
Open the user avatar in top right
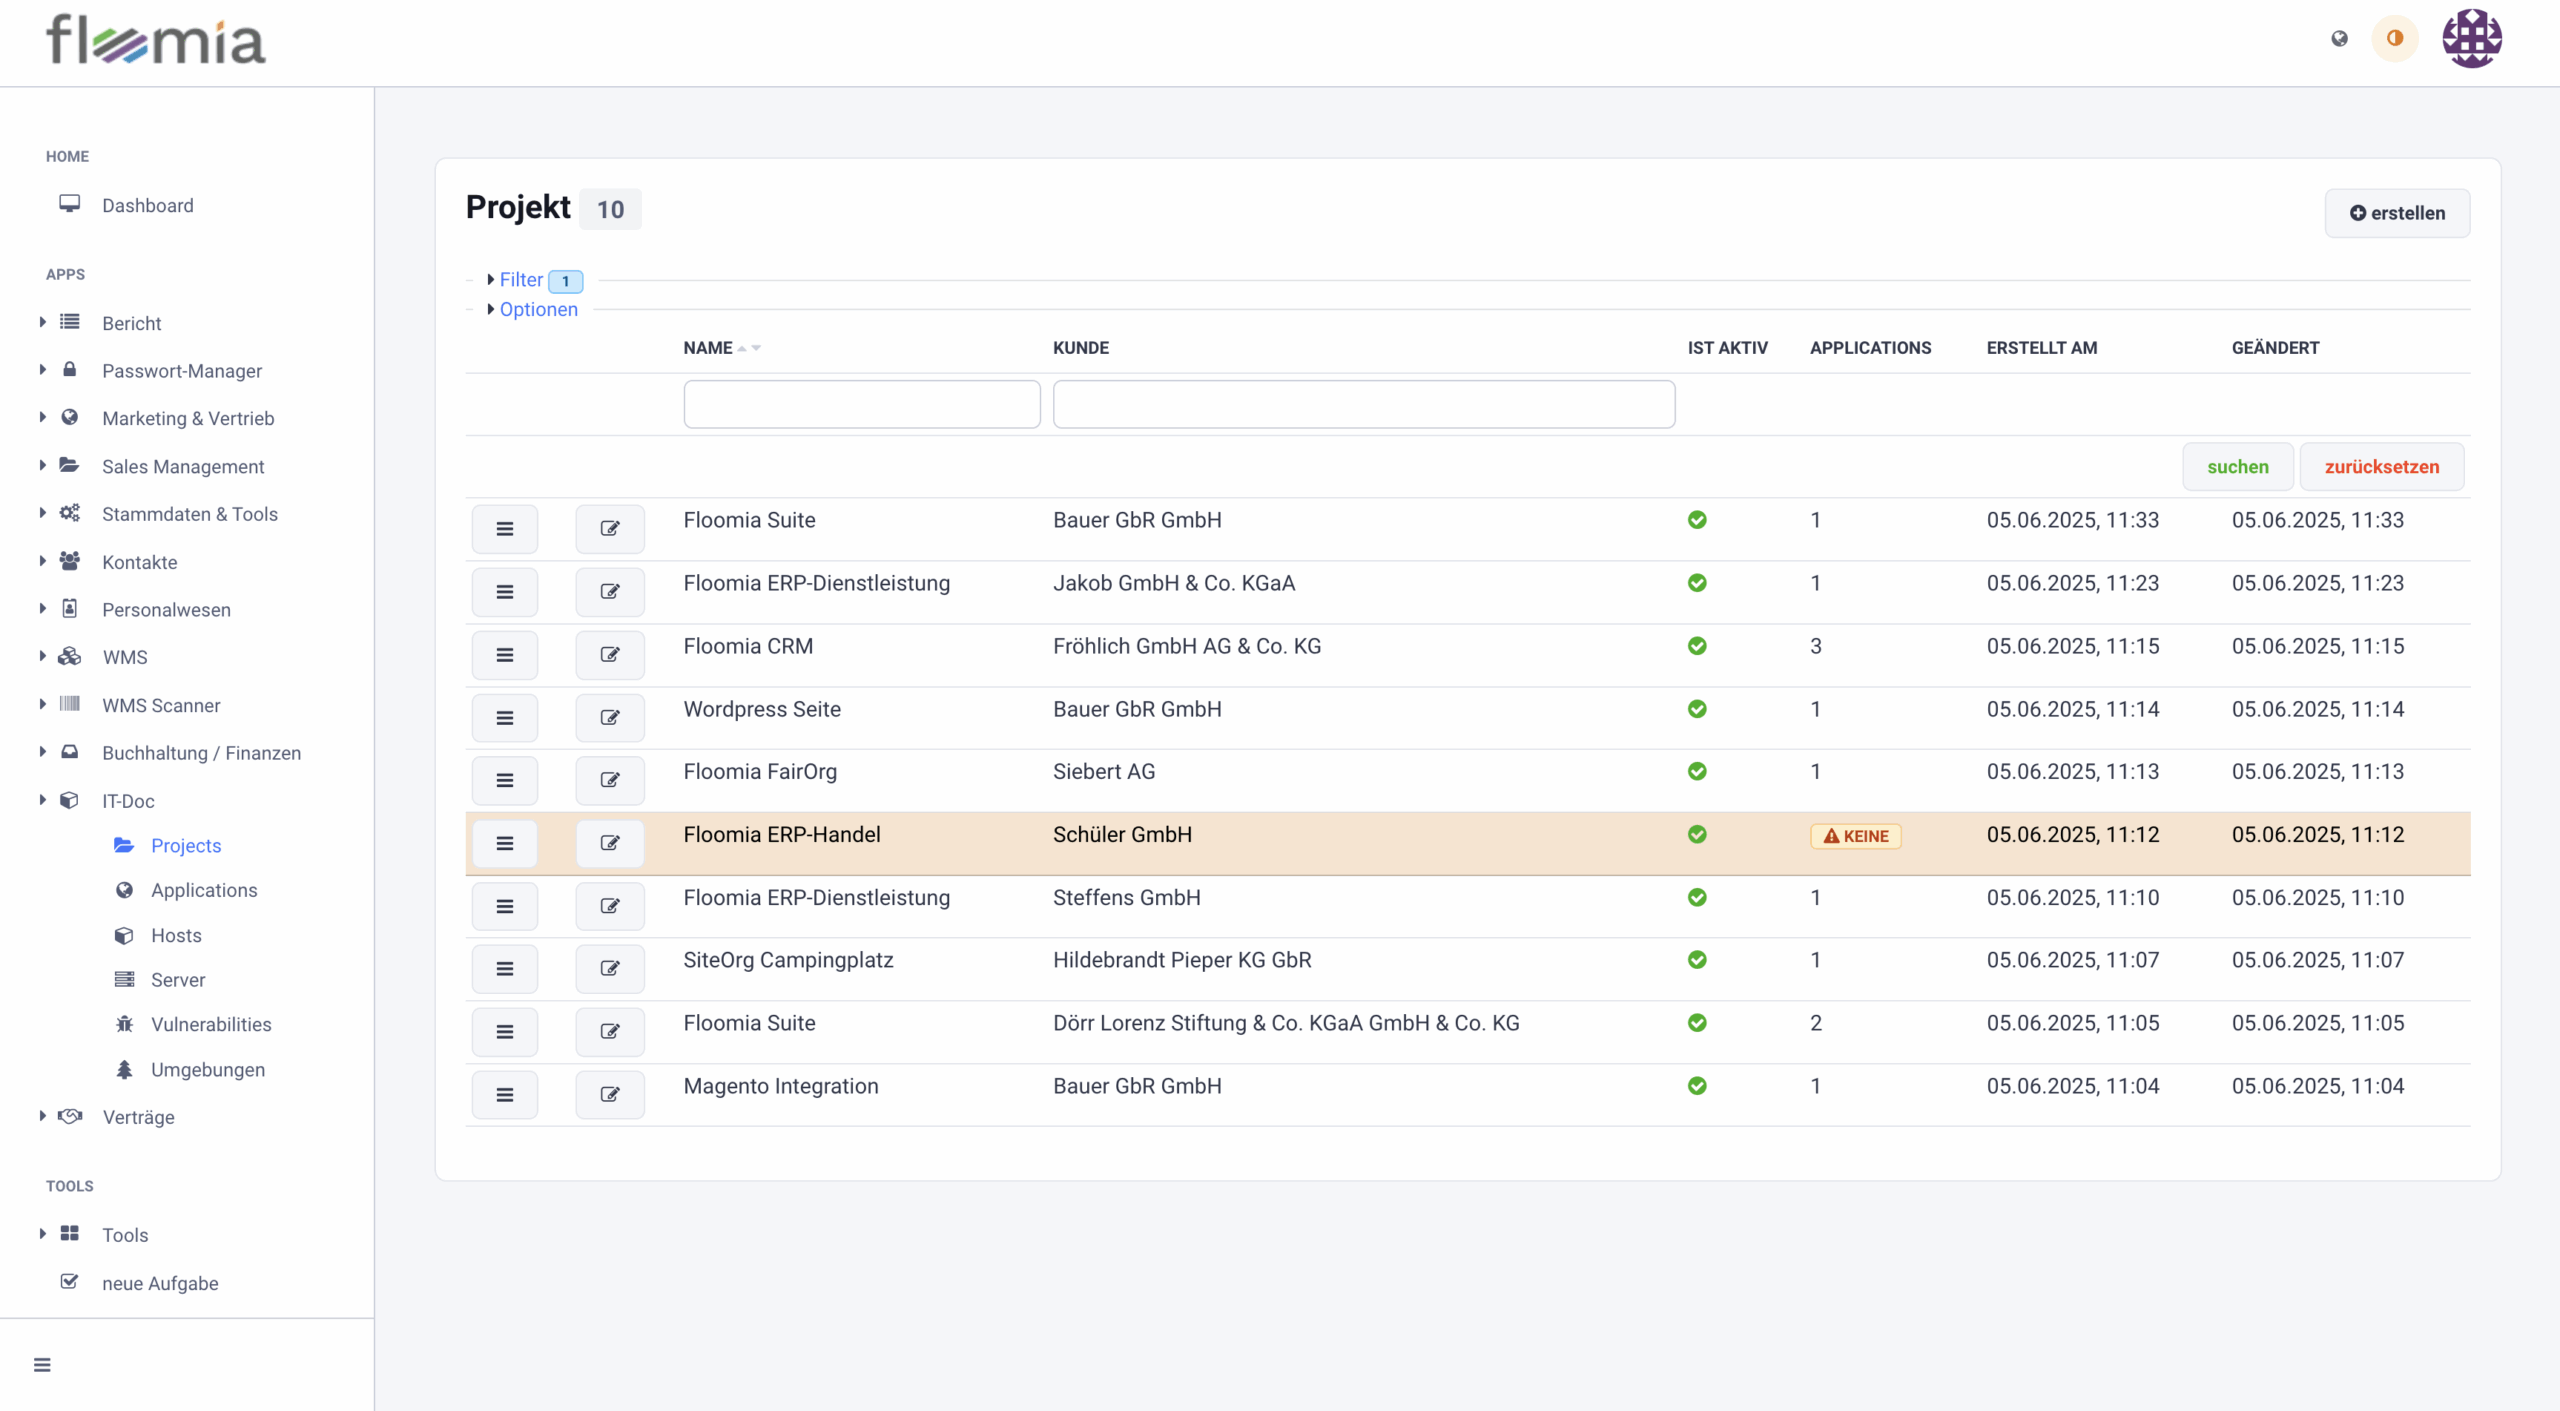click(2471, 39)
